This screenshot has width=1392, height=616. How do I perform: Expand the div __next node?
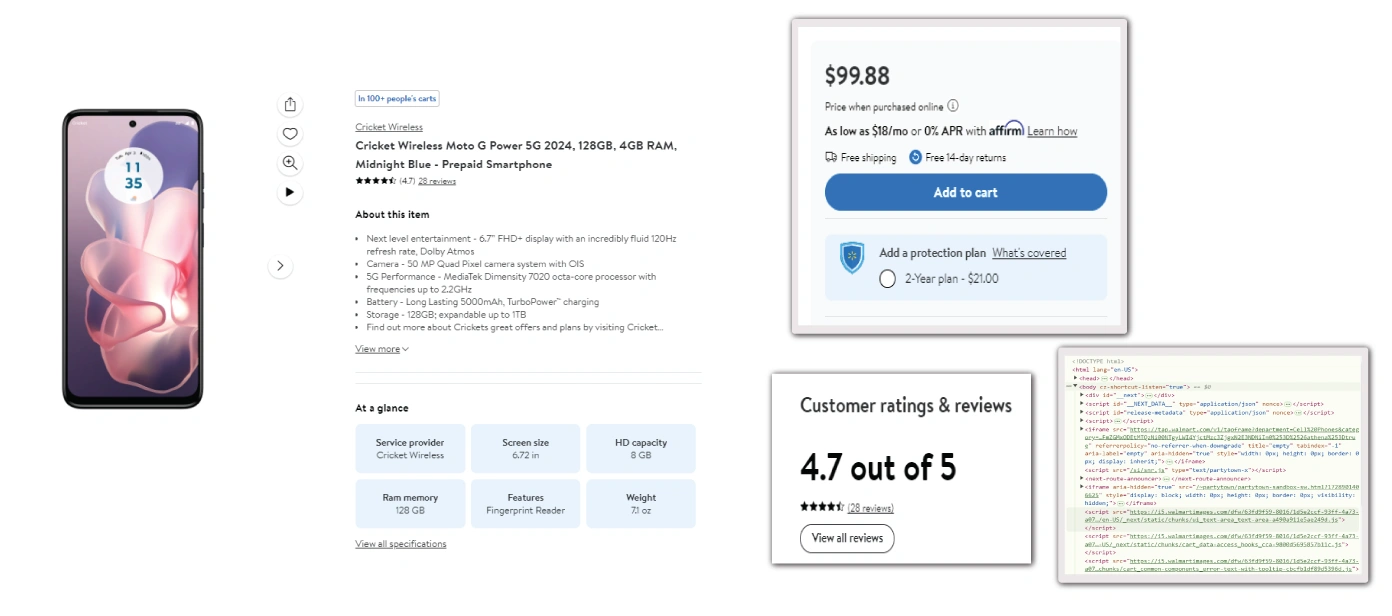1082,395
